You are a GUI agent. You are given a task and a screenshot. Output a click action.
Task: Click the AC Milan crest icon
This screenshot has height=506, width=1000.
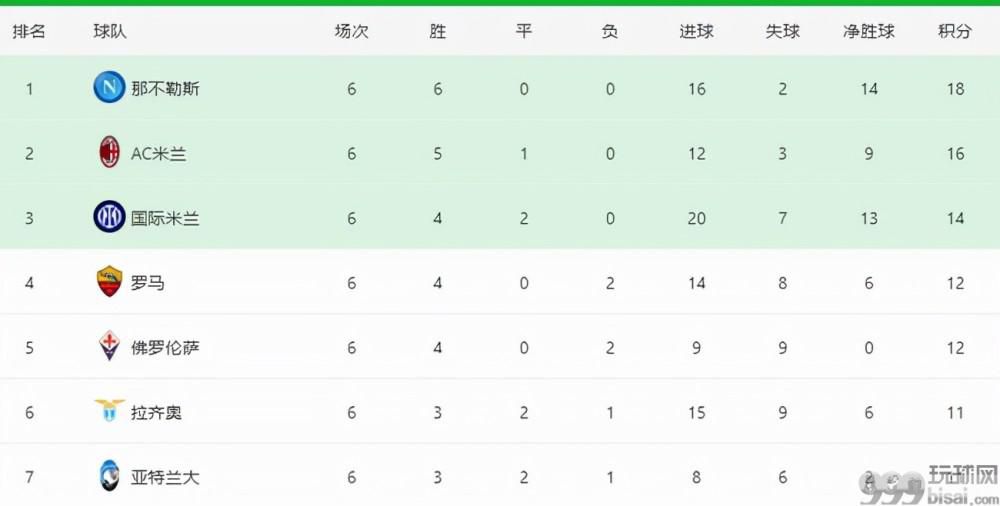click(109, 153)
